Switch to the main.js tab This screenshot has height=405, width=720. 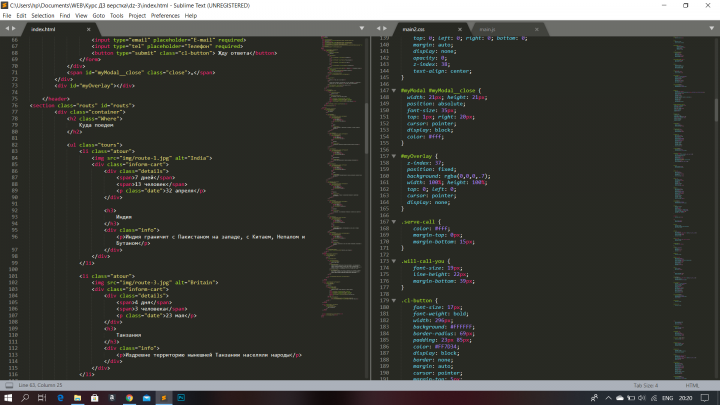tap(504, 29)
